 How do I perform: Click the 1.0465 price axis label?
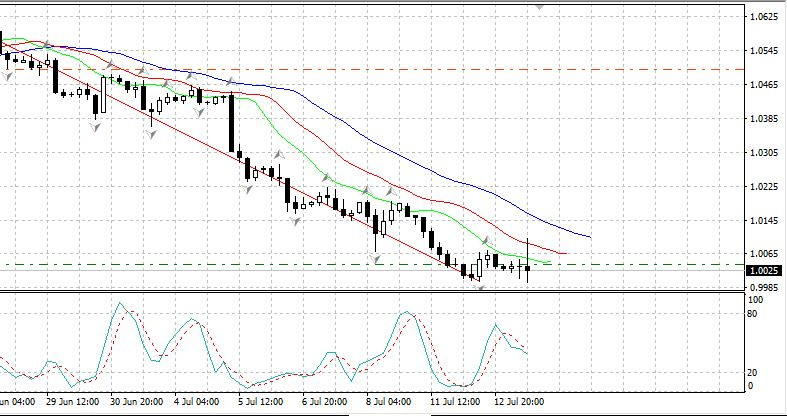[763, 84]
